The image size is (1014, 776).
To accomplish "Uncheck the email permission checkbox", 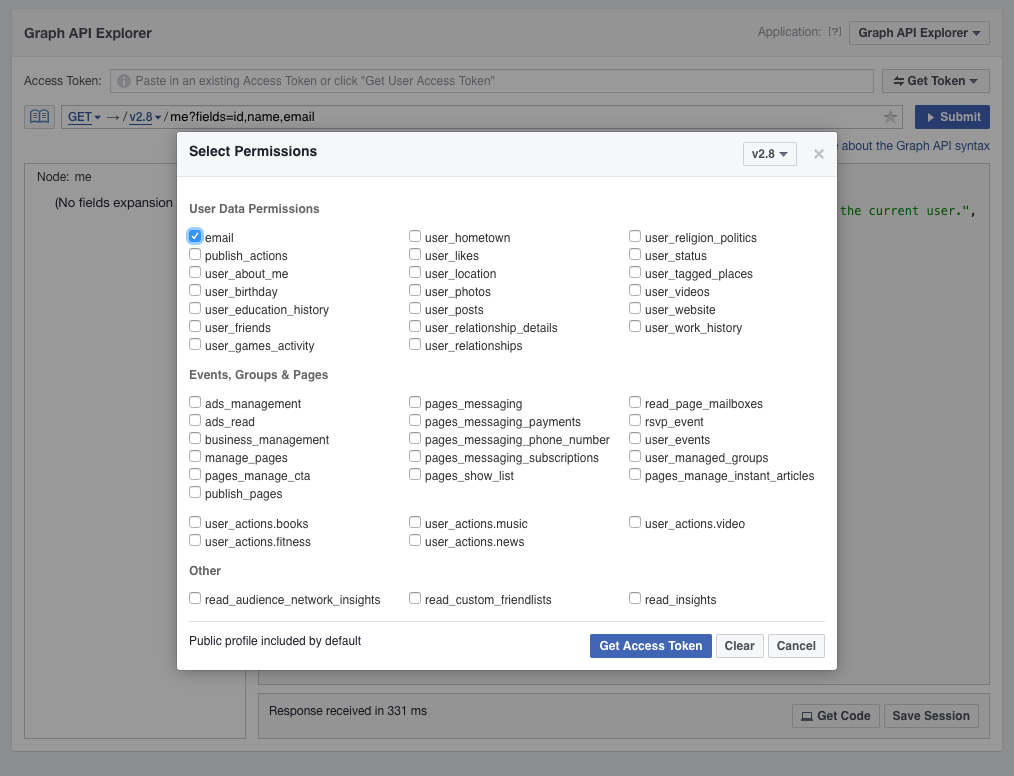I will (x=195, y=236).
